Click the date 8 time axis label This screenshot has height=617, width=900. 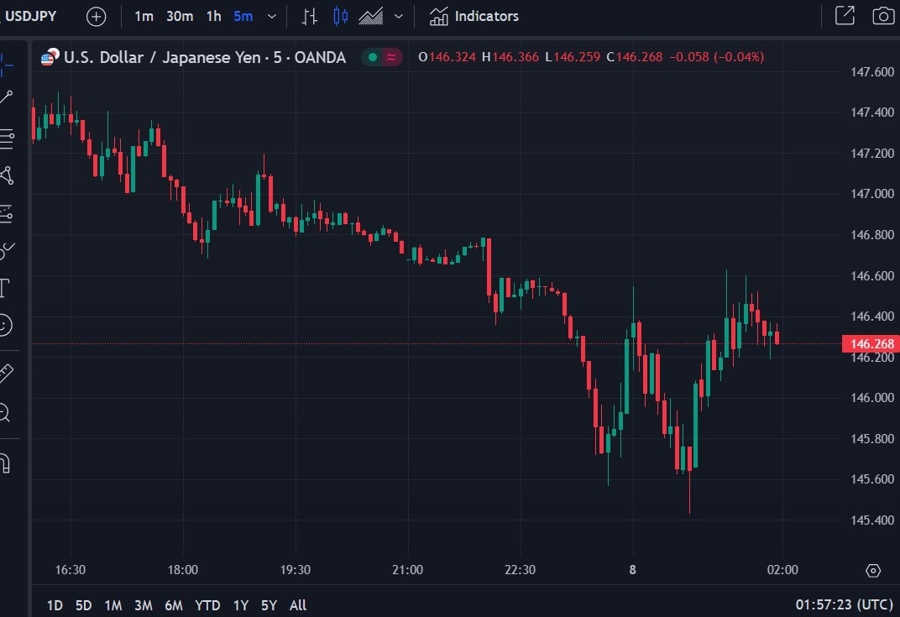[x=633, y=570]
